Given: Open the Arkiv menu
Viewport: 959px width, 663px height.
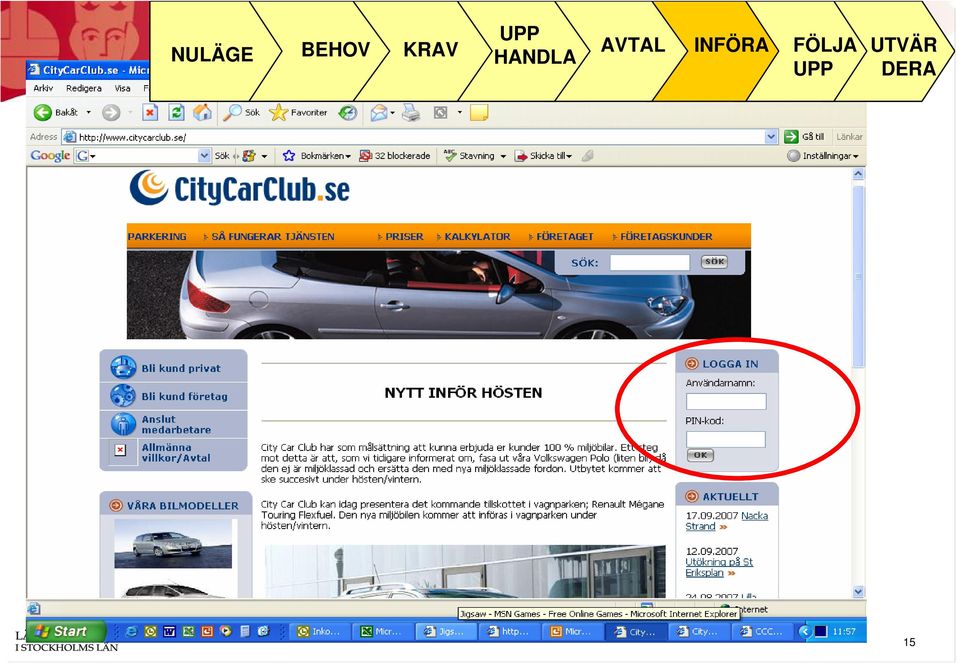Looking at the screenshot, I should pyautogui.click(x=43, y=88).
